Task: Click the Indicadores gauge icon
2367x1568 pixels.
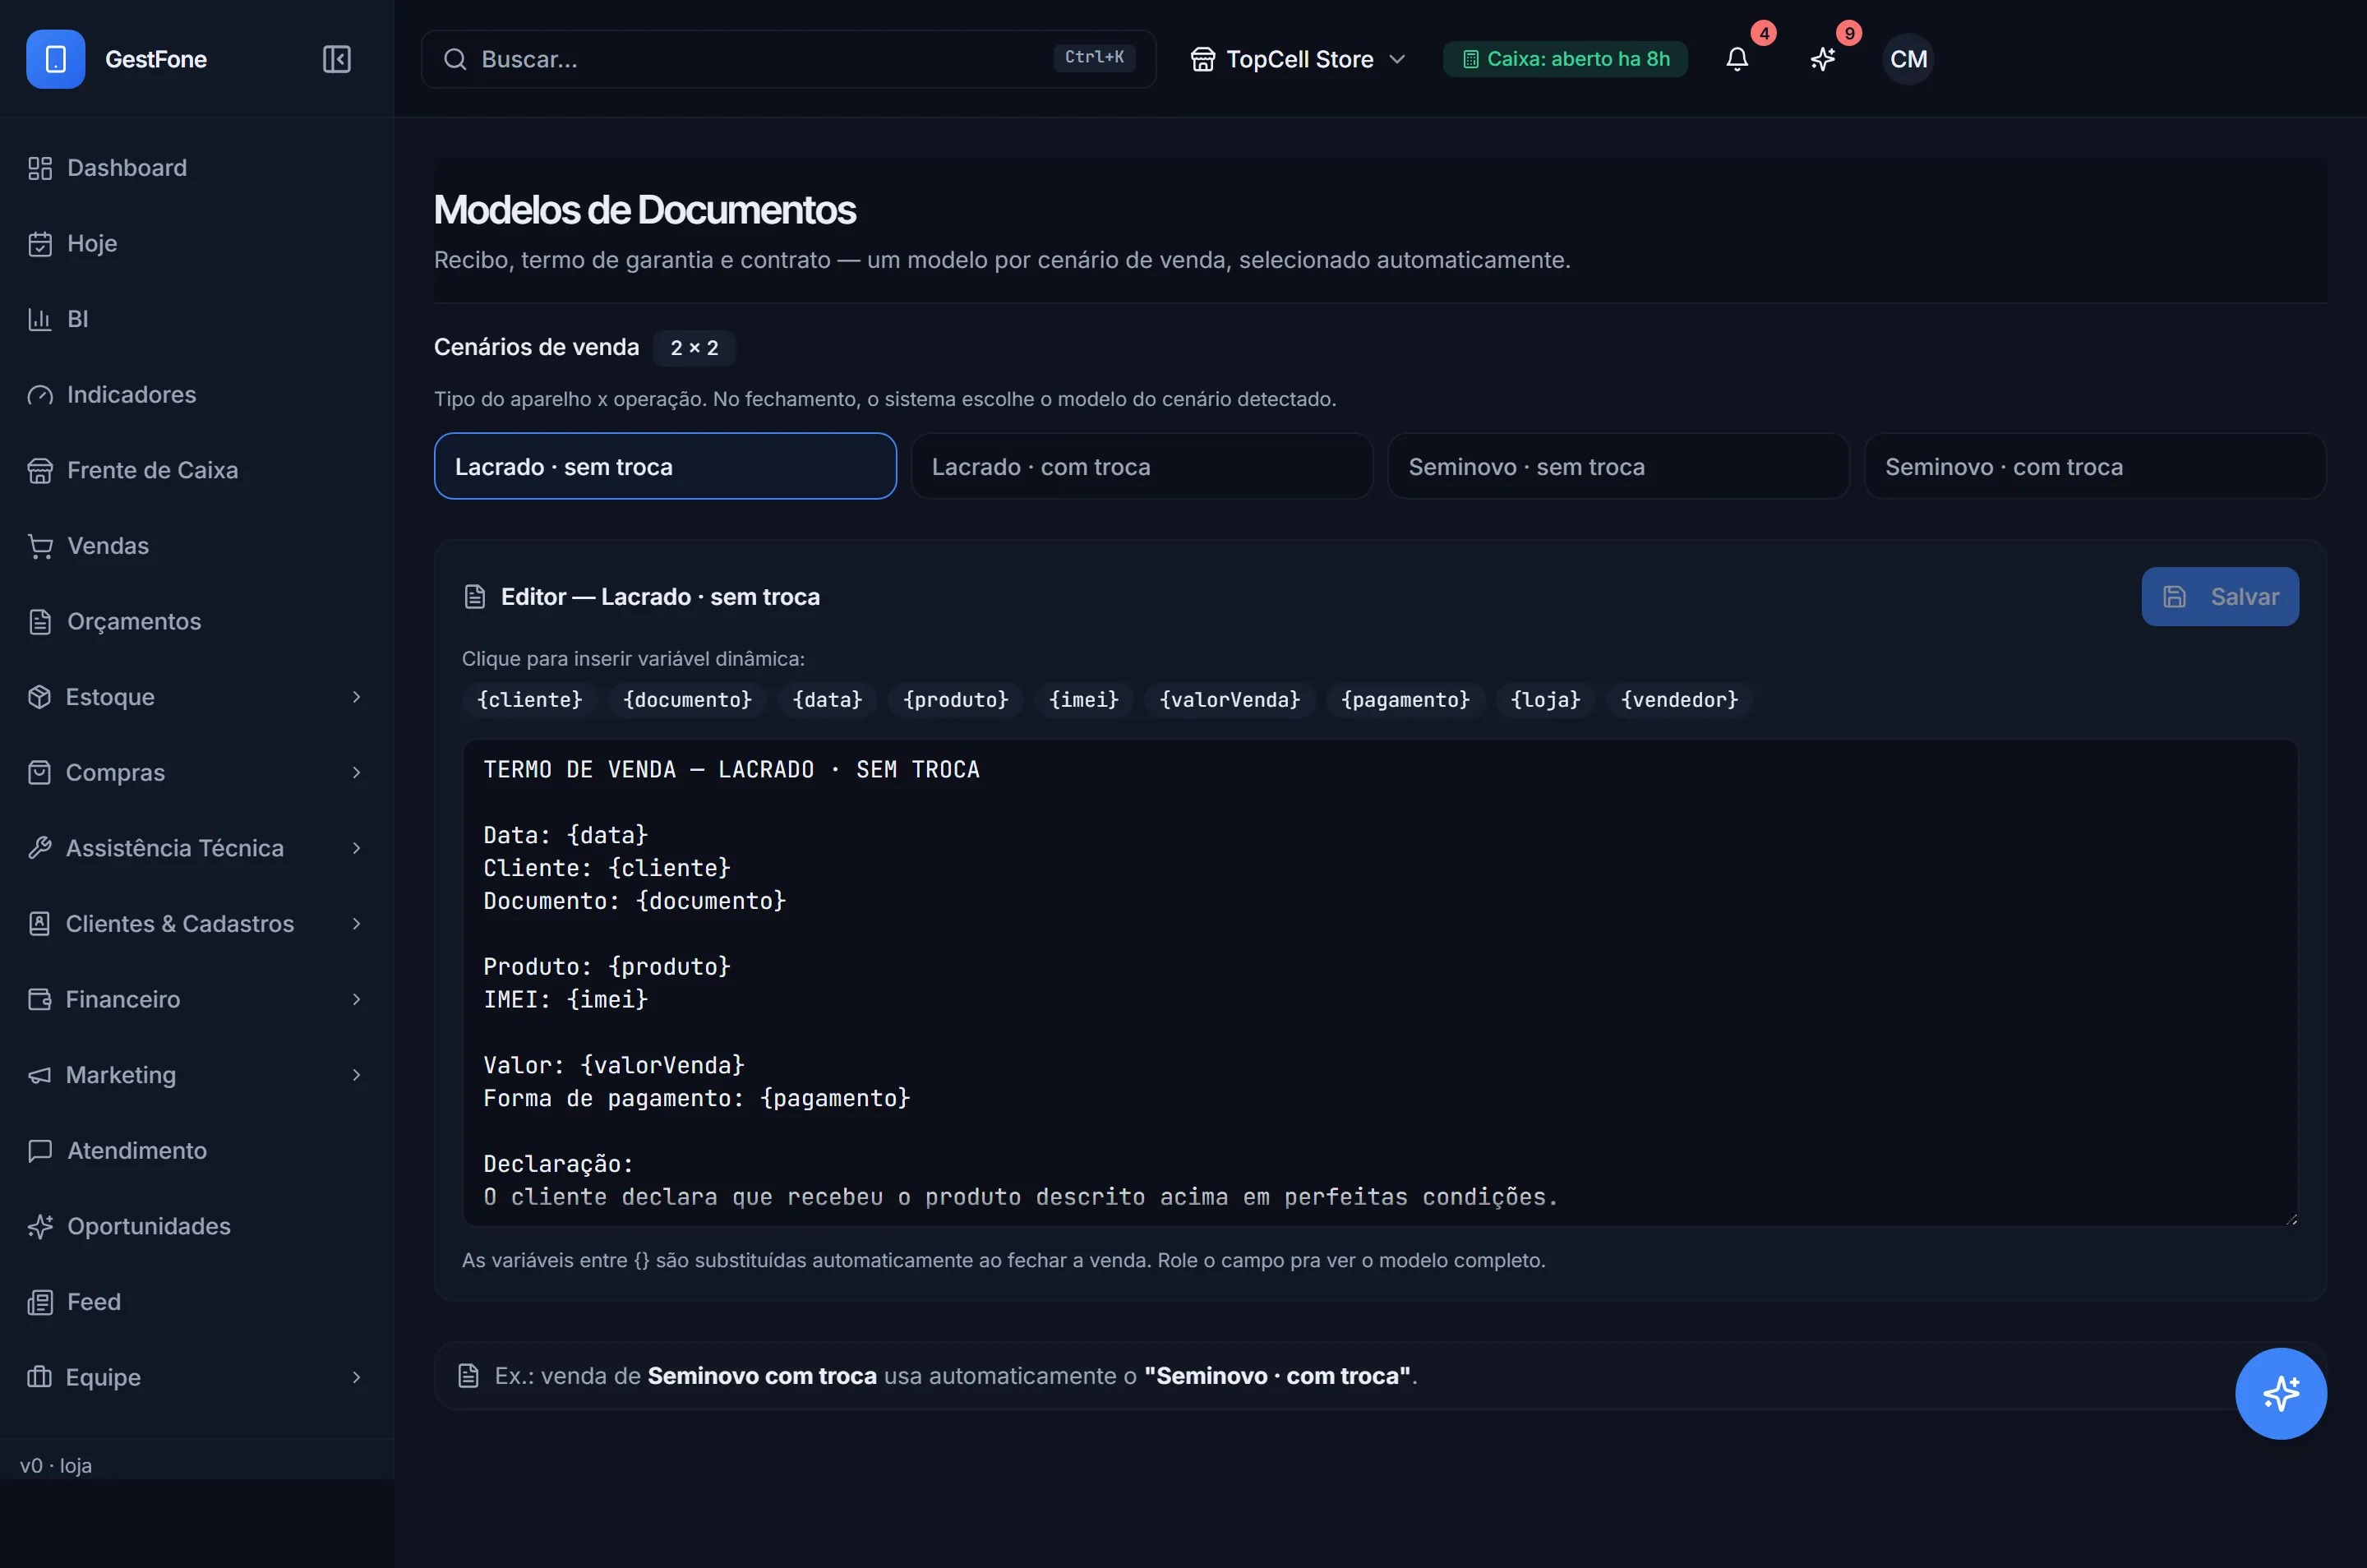Action: (40, 395)
